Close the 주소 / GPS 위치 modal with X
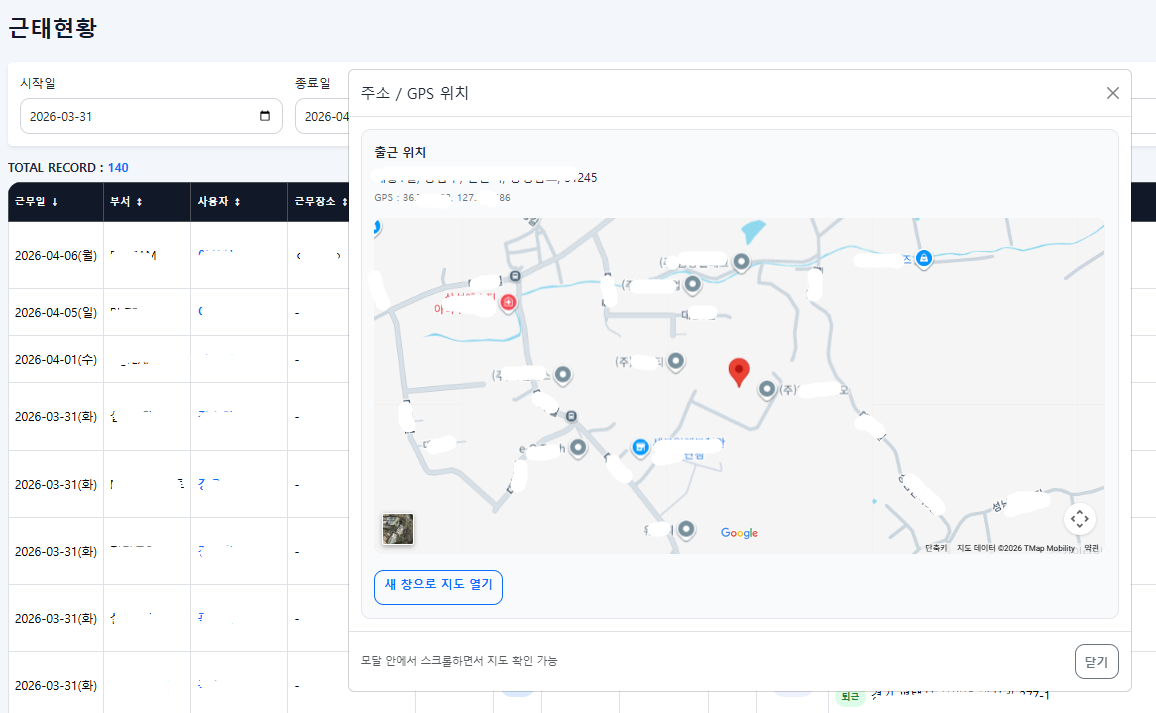This screenshot has width=1156, height=713. 1113,93
